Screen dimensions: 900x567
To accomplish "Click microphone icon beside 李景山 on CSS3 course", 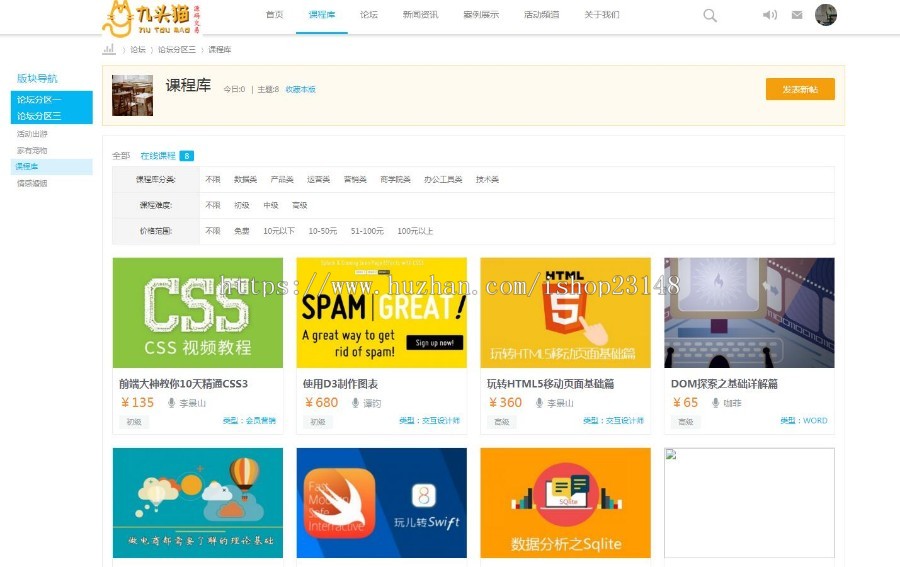I will (x=171, y=403).
